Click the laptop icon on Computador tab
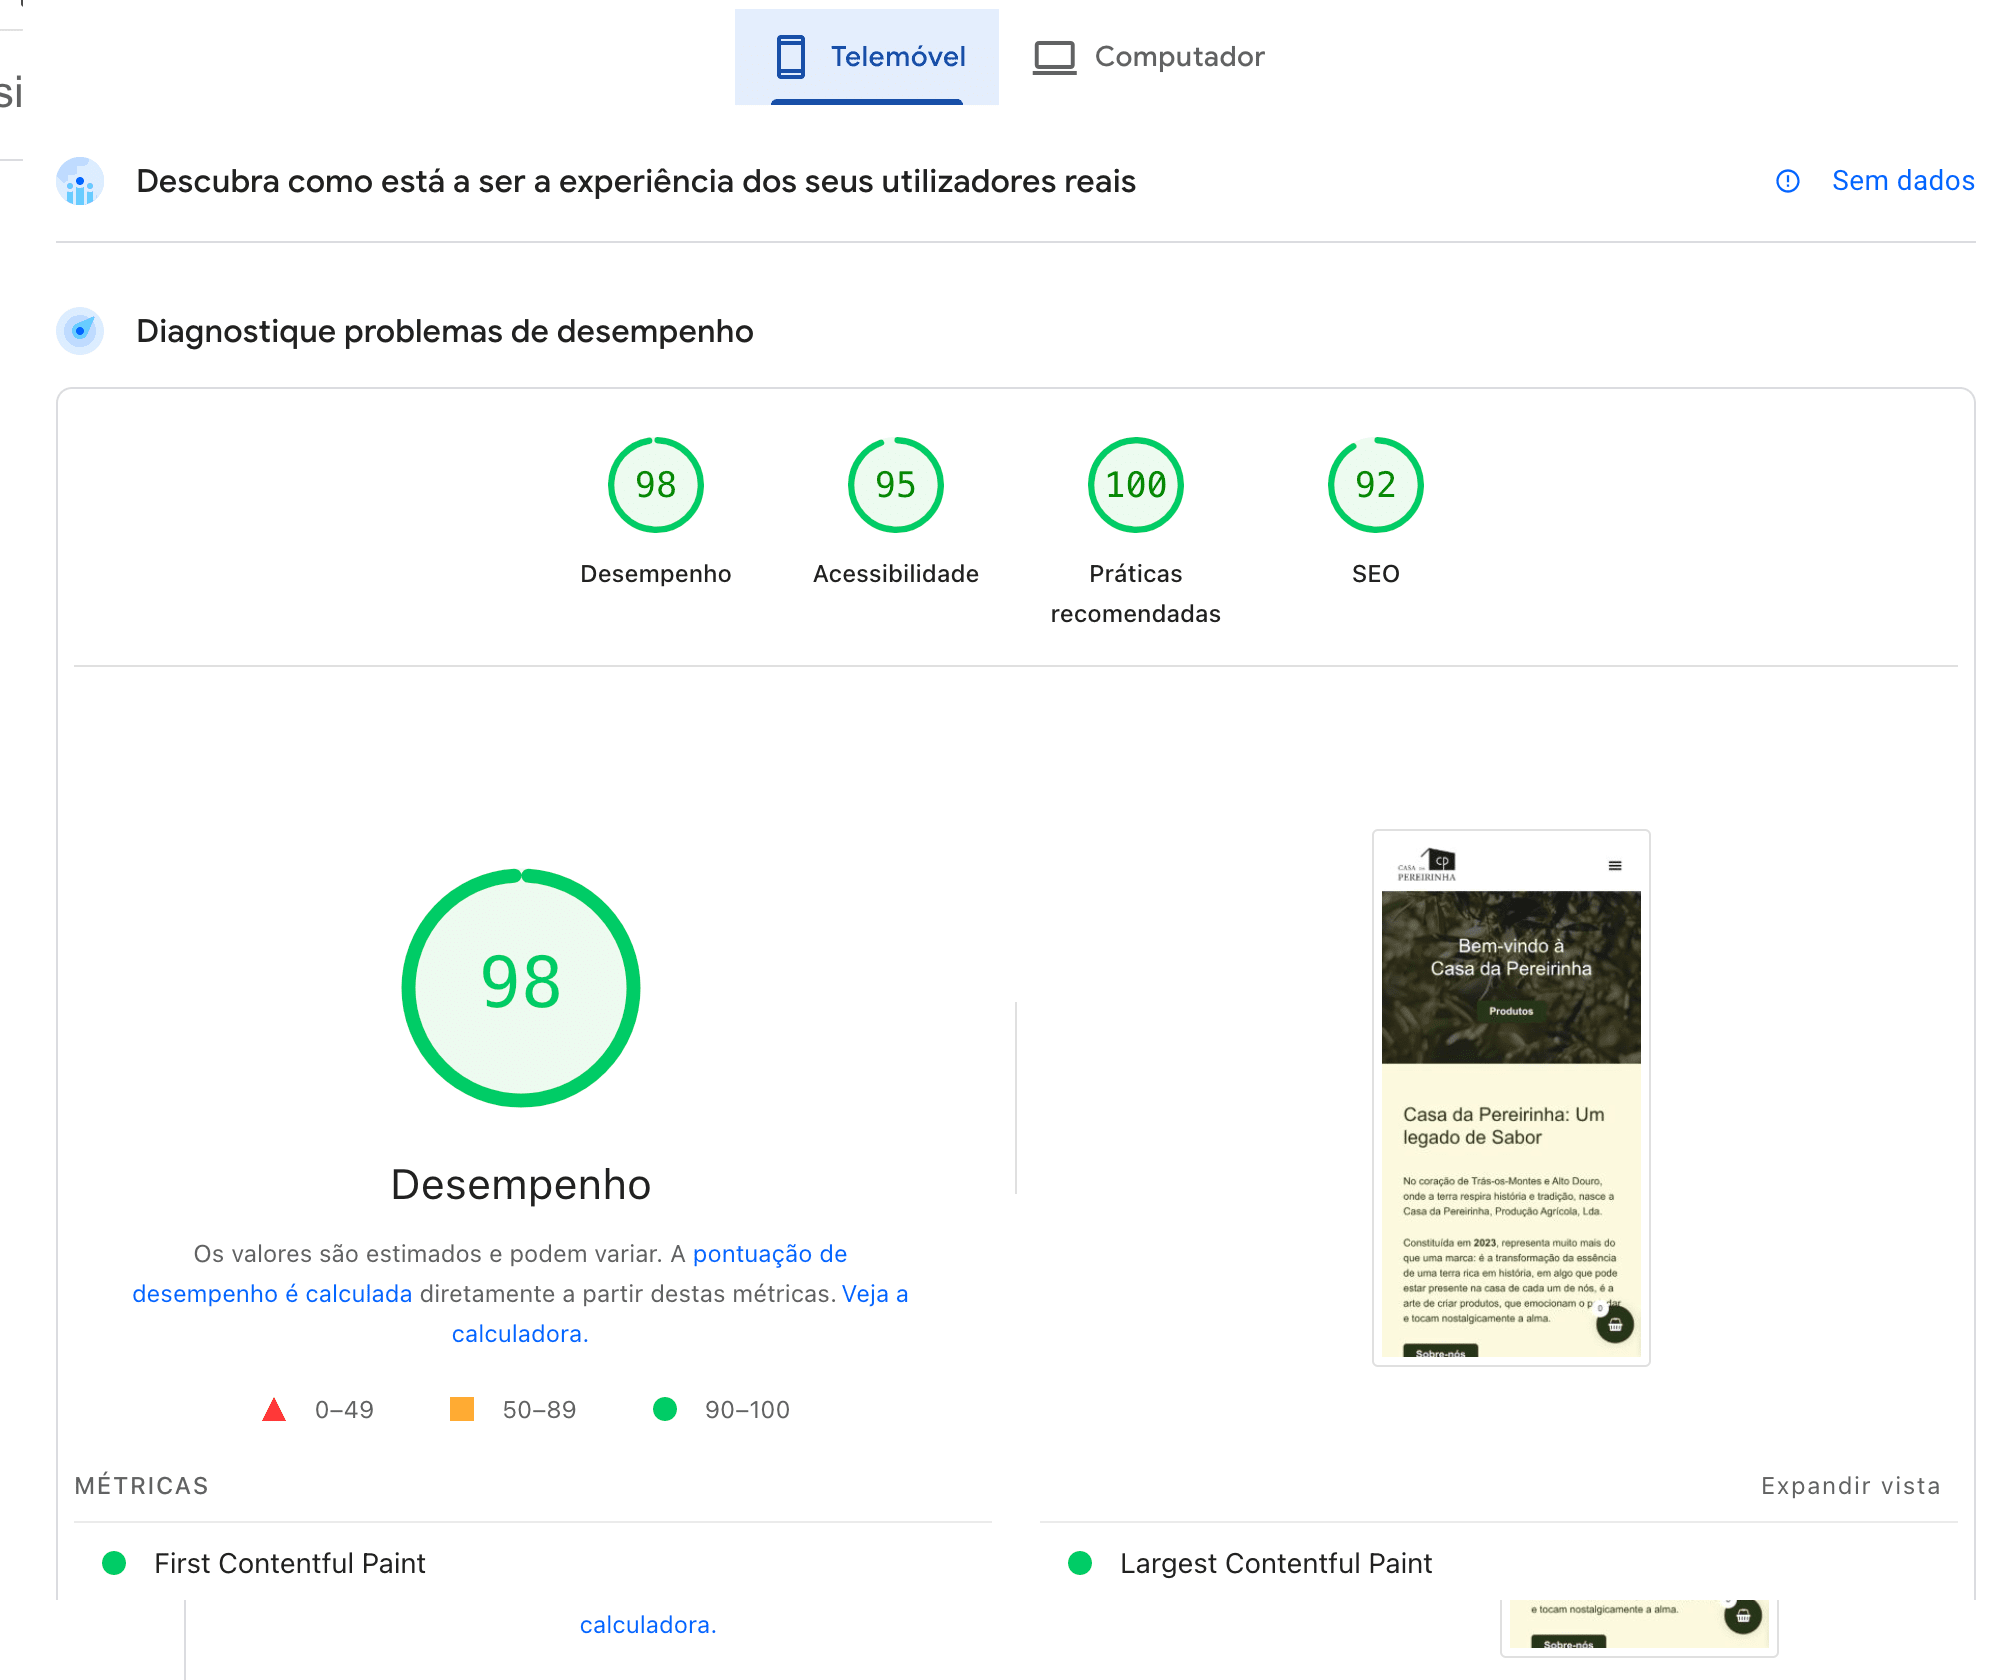Screen dimensions: 1999x1680 (1055, 57)
